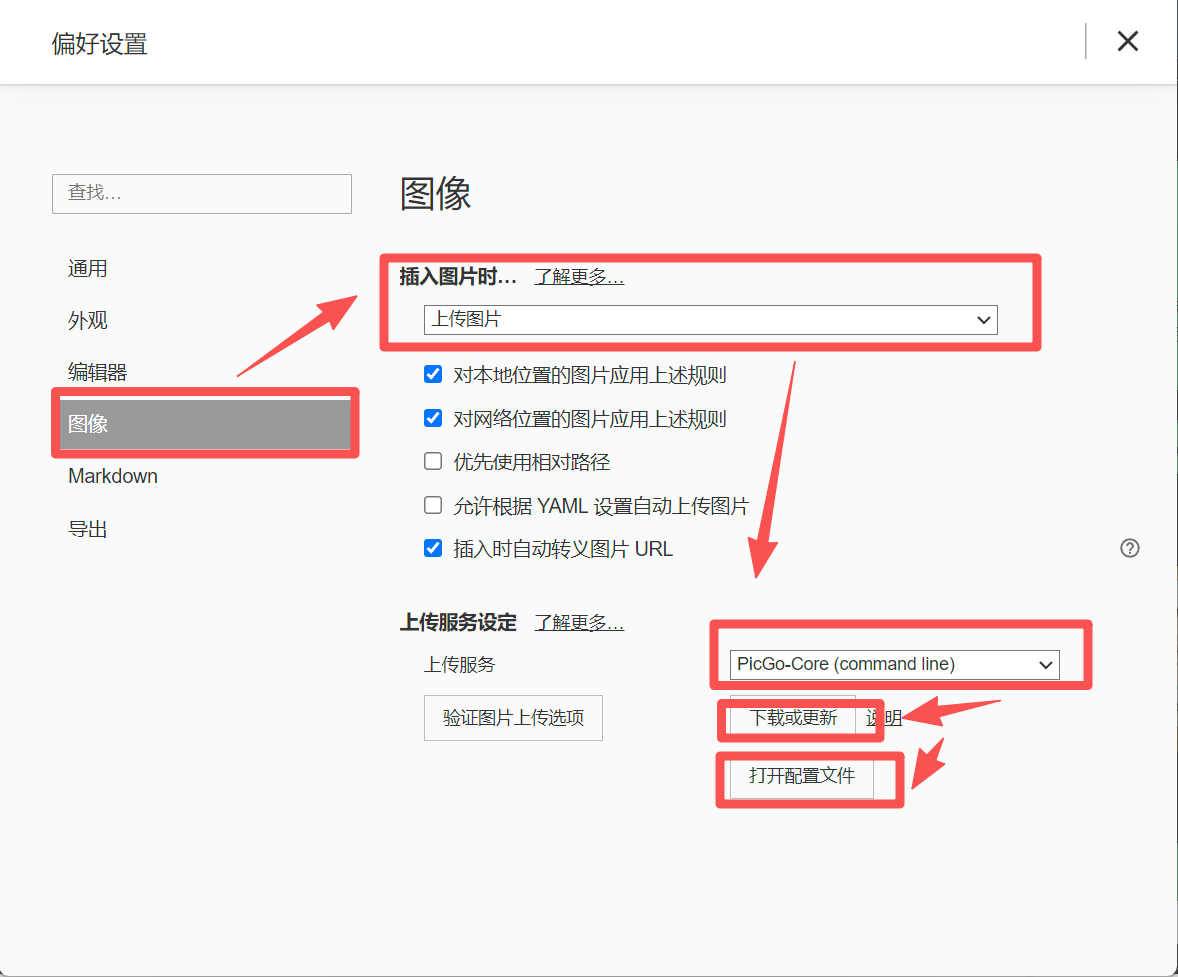Click the 验证图片上传选项 button
Screen dimensions: 1178x977
coord(513,718)
